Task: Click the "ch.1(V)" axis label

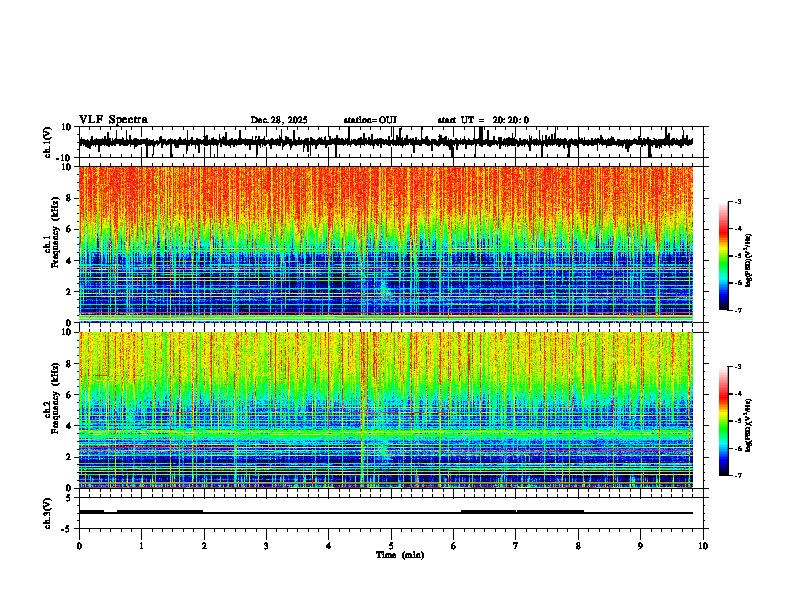Action: point(48,142)
